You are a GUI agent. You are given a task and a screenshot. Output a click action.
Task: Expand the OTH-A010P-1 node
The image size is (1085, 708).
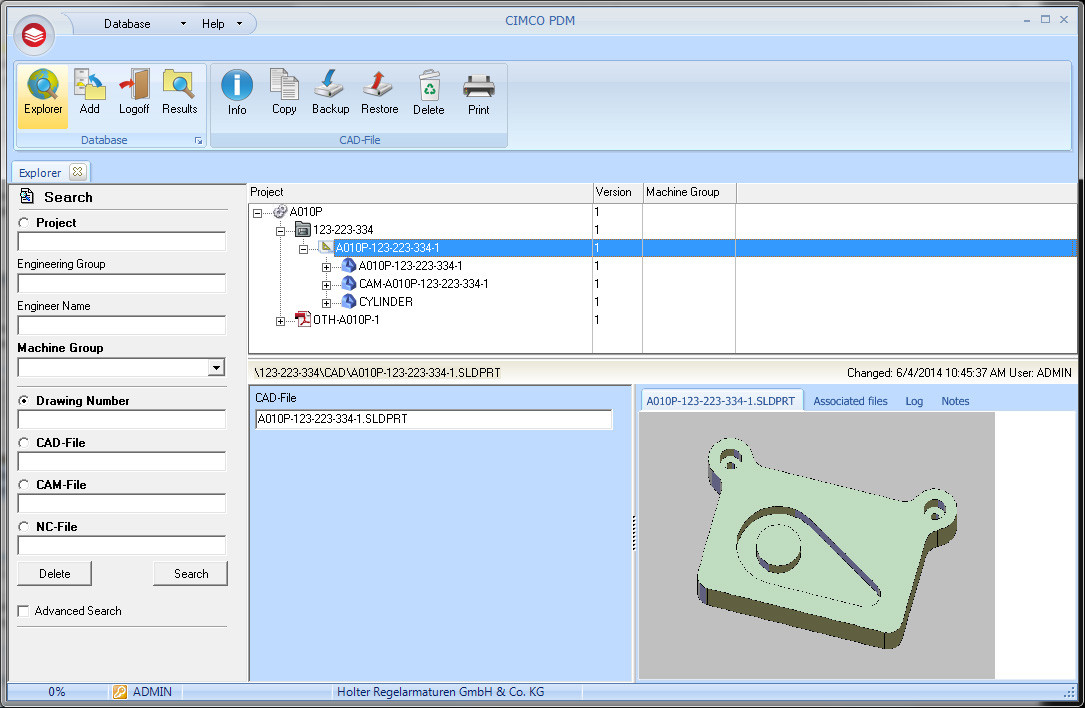(x=280, y=321)
